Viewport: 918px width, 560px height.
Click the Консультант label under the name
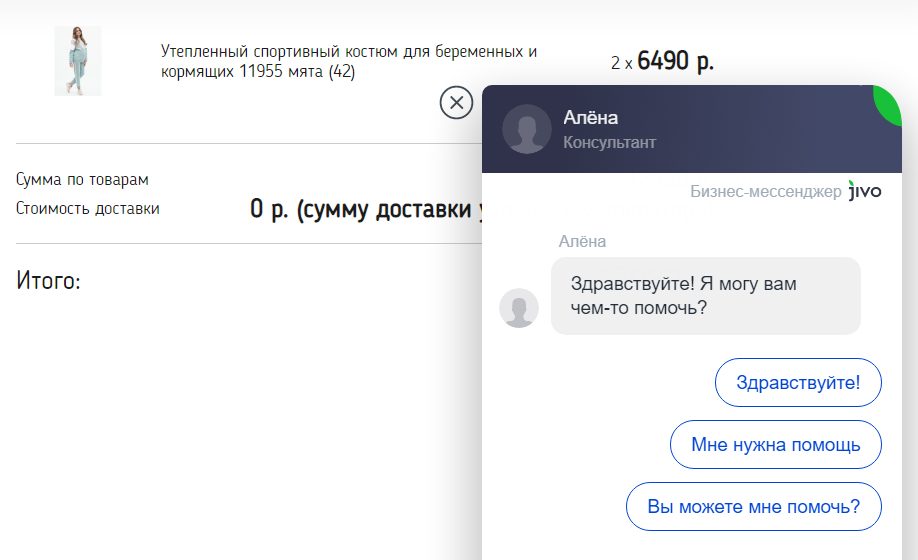pos(609,142)
